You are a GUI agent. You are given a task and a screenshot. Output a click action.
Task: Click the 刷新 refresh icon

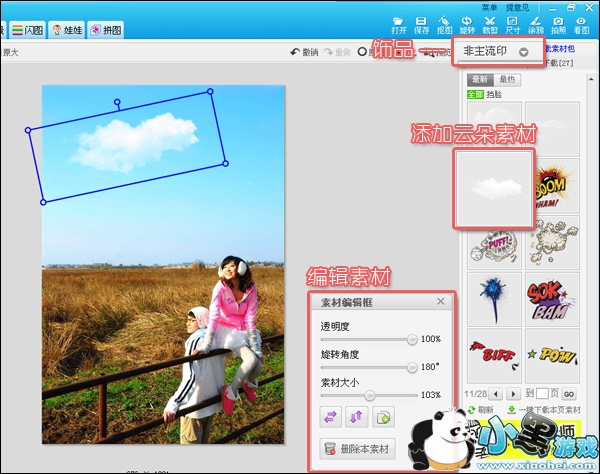[471, 410]
